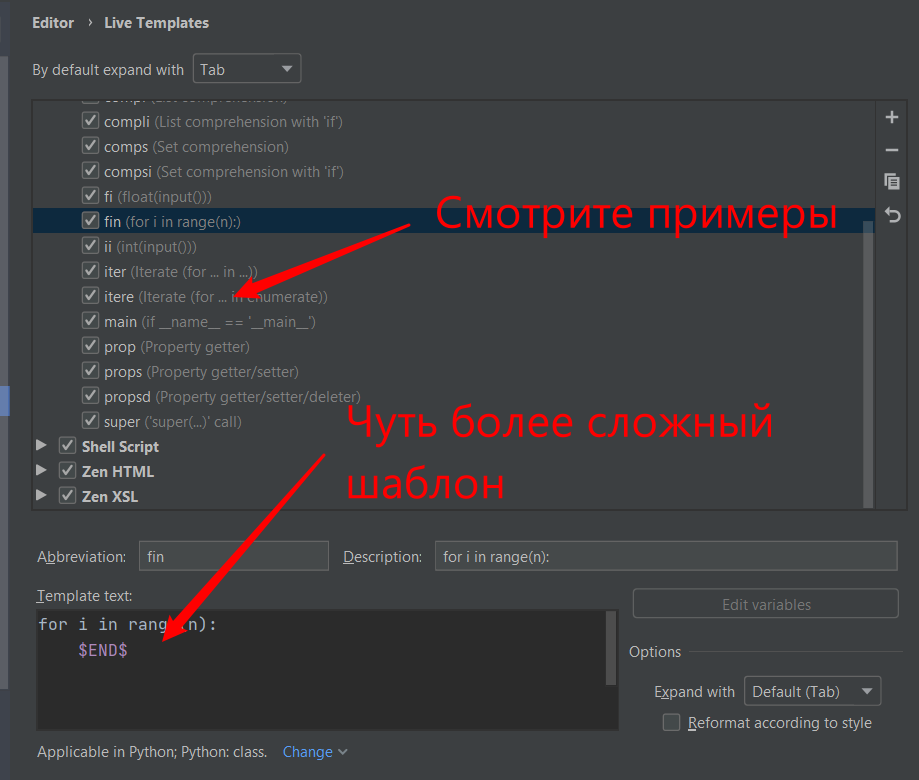This screenshot has height=780, width=919.
Task: Click the Edit variables button
Action: tap(765, 604)
